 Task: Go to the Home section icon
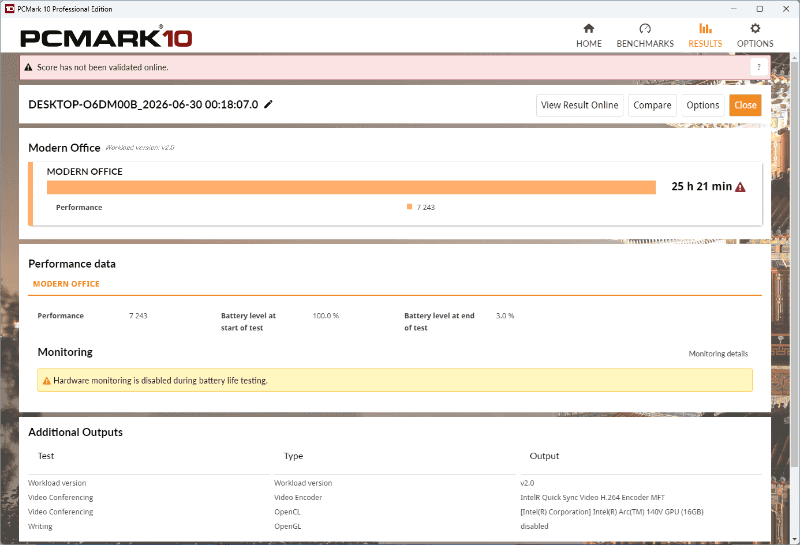(589, 29)
